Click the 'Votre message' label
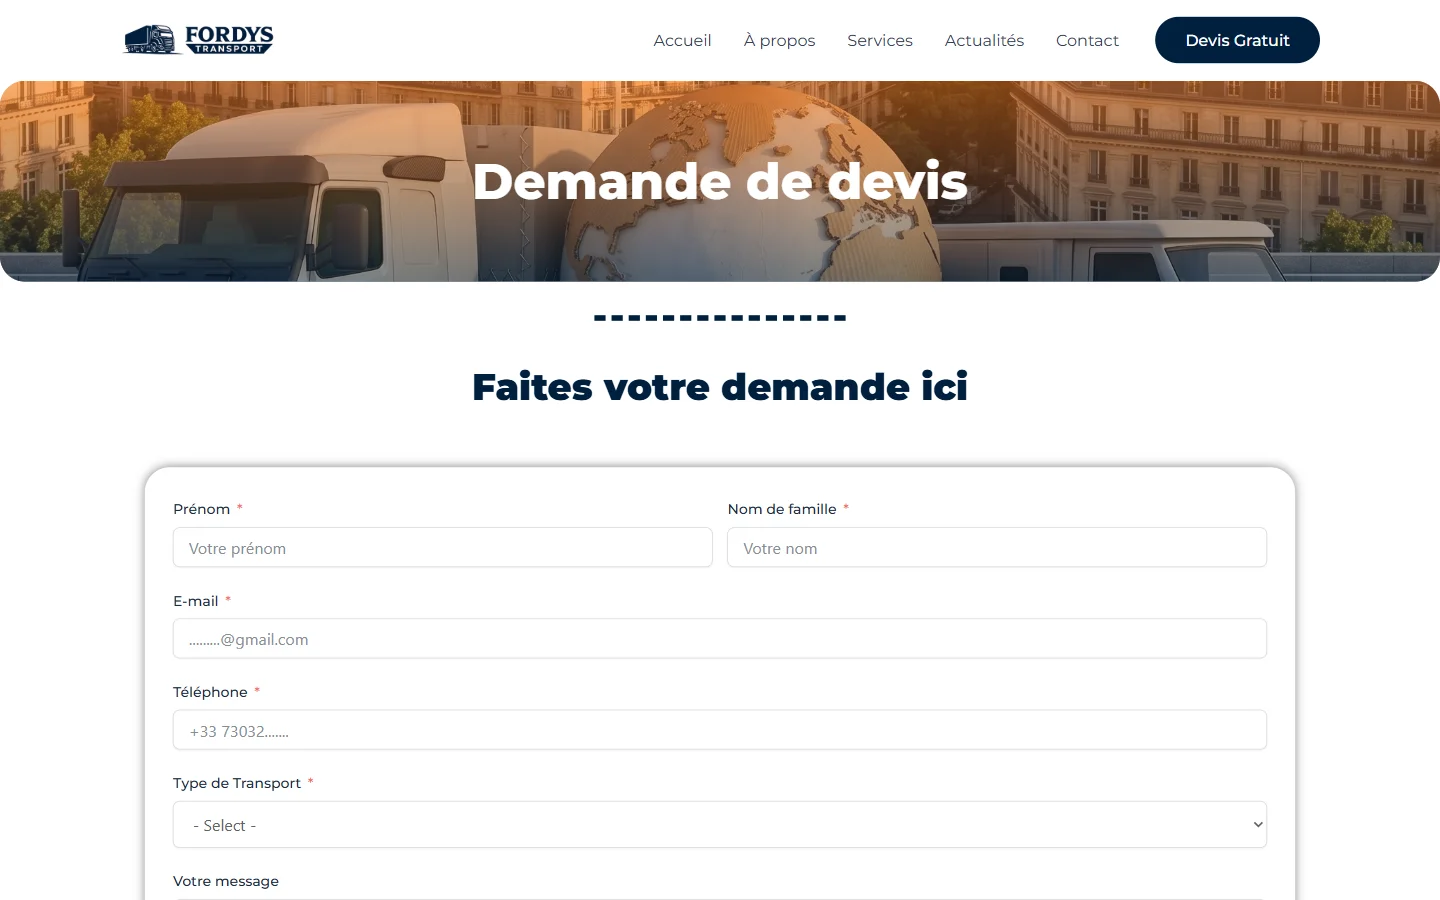The width and height of the screenshot is (1440, 900). (x=226, y=881)
